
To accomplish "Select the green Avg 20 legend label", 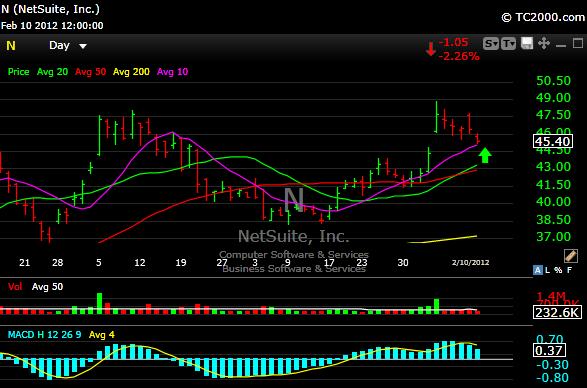I will (52, 72).
